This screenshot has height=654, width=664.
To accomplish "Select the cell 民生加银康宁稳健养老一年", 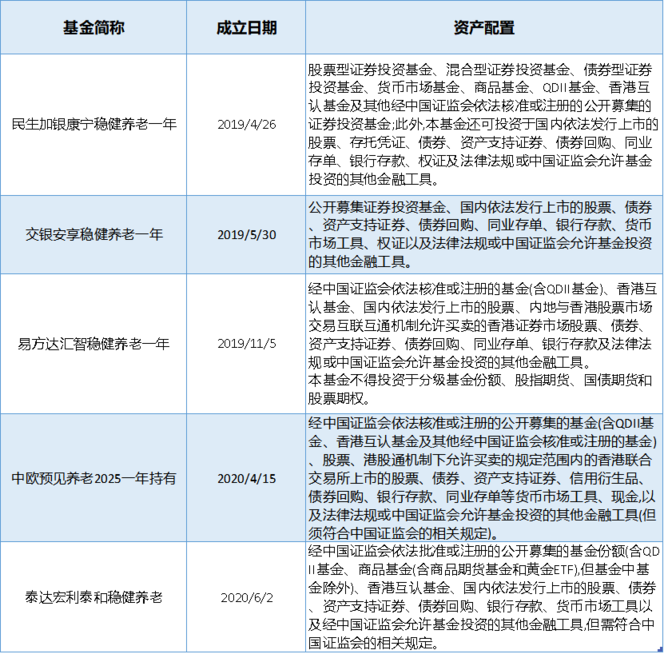I will [x=94, y=125].
